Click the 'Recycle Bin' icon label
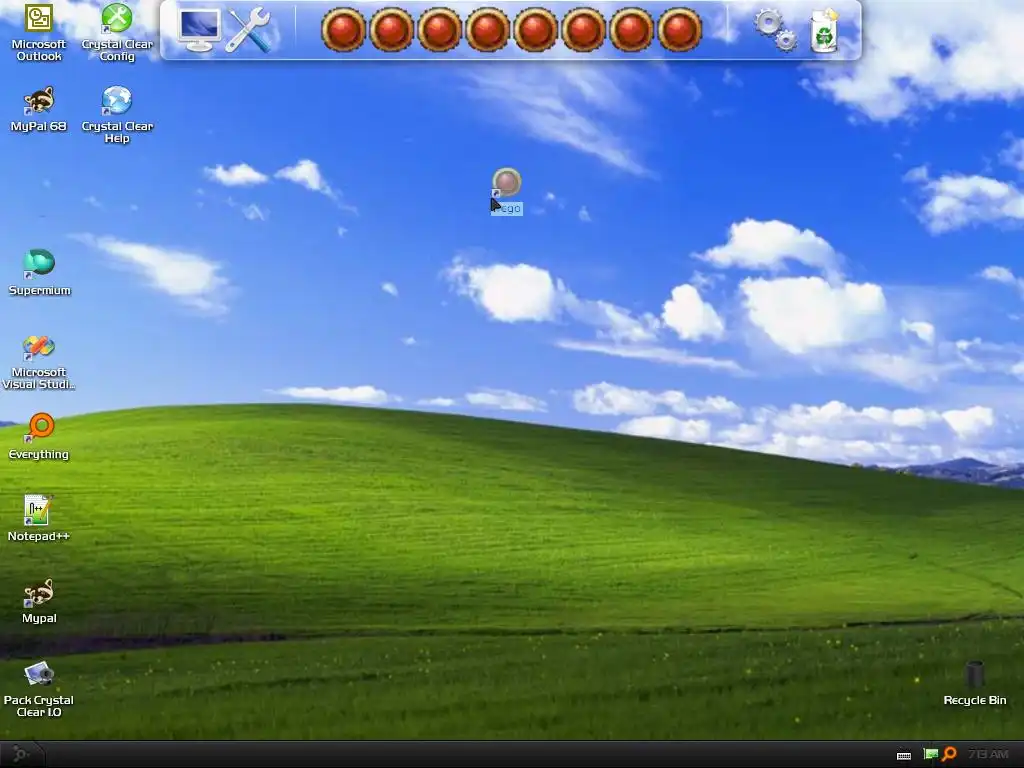 click(x=974, y=700)
